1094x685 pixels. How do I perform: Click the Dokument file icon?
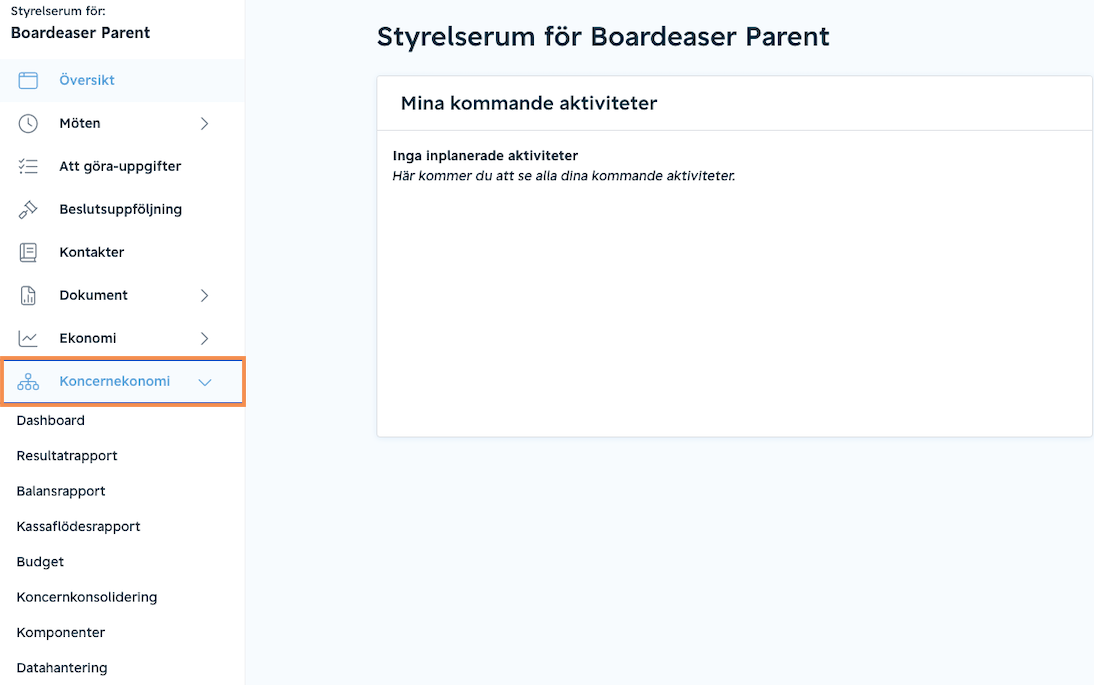point(28,295)
